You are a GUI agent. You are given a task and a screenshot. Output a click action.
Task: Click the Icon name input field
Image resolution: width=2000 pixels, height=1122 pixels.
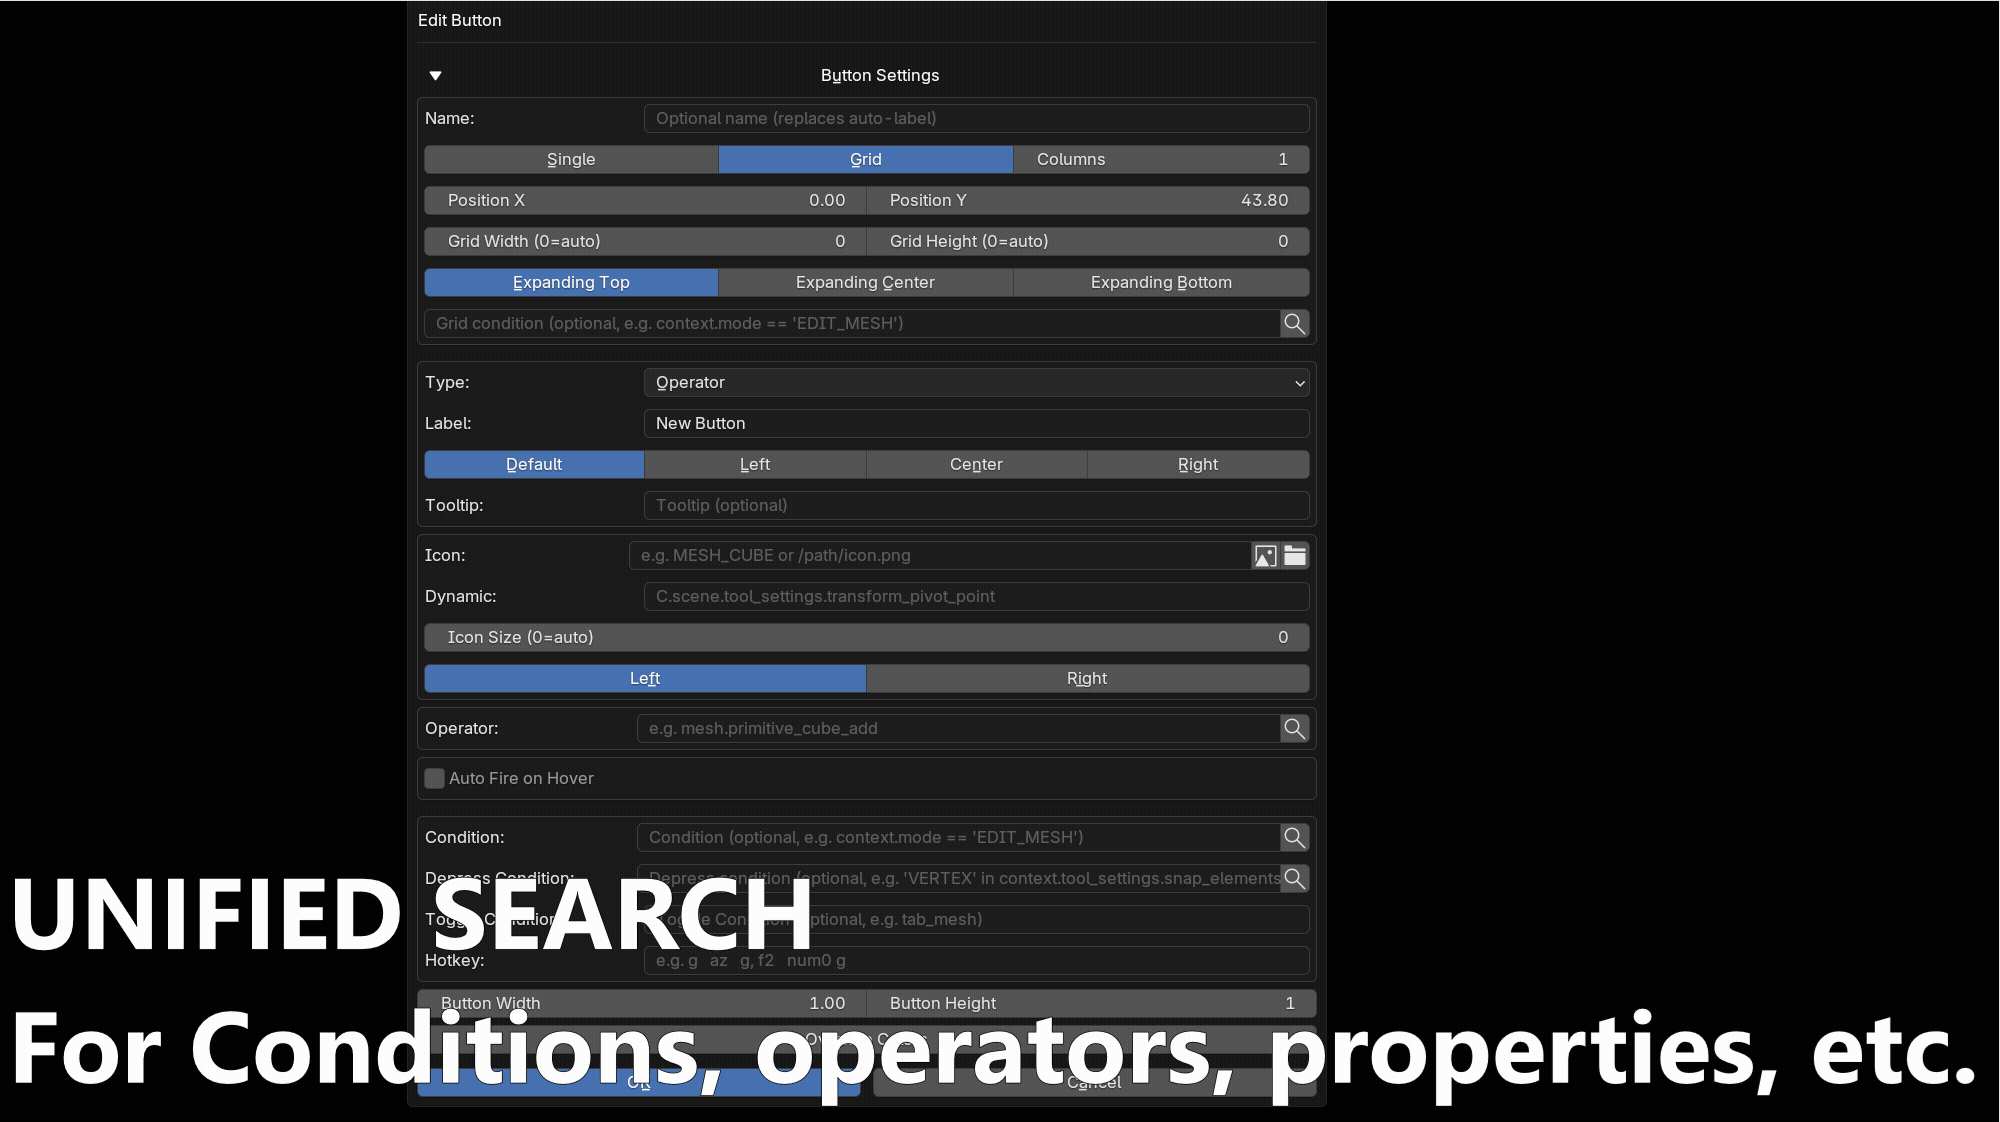[x=939, y=555]
